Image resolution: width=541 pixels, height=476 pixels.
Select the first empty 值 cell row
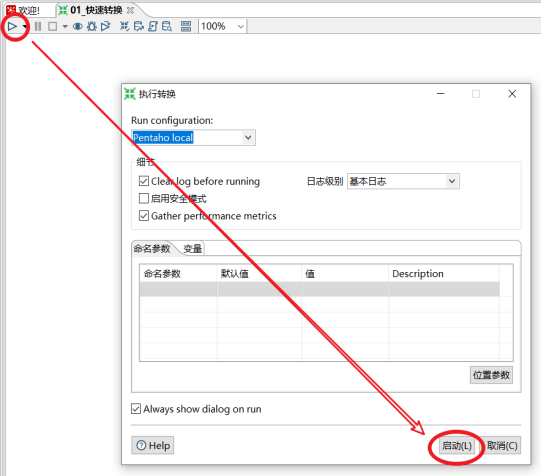pyautogui.click(x=345, y=289)
